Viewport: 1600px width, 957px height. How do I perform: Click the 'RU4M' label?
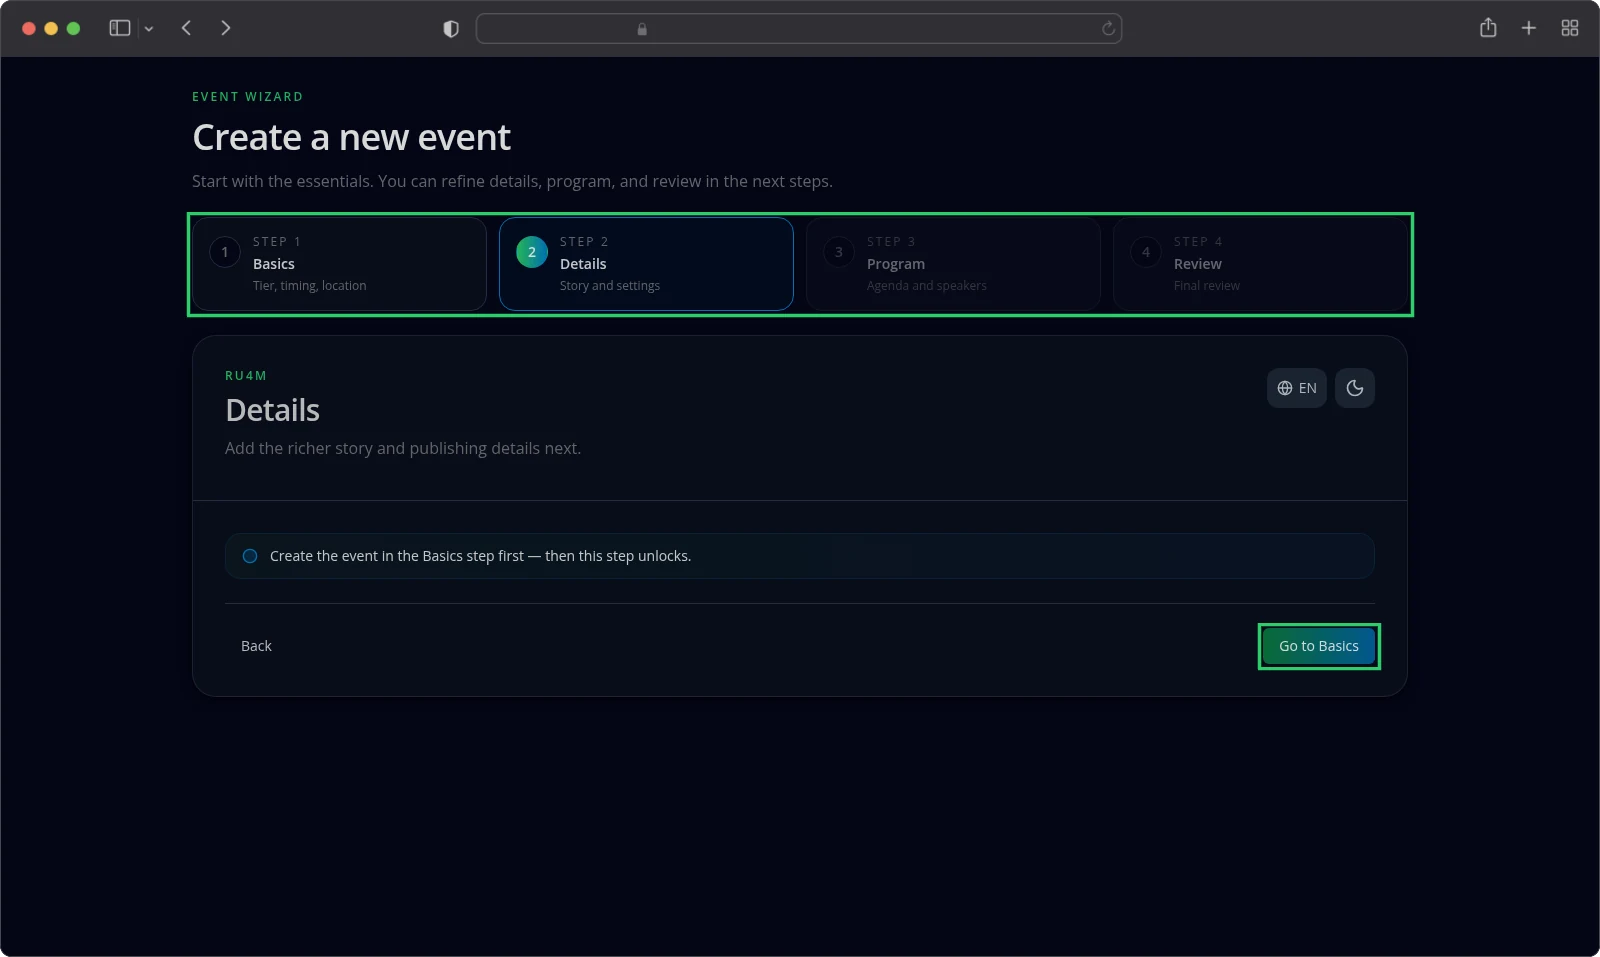246,376
